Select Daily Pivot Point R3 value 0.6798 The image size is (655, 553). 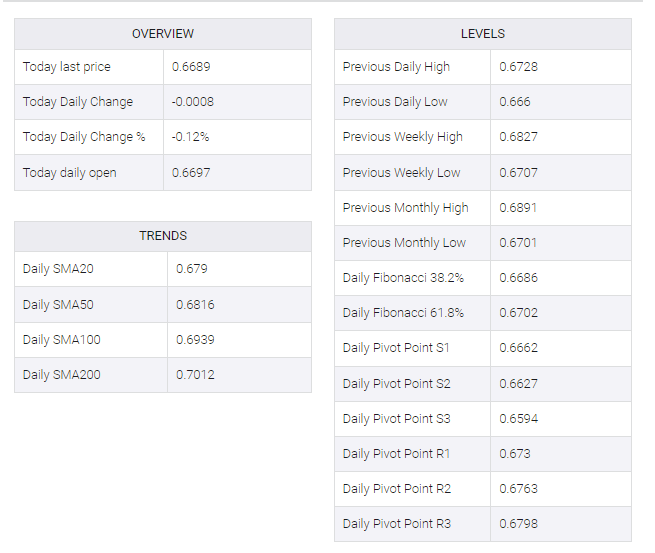click(x=518, y=524)
